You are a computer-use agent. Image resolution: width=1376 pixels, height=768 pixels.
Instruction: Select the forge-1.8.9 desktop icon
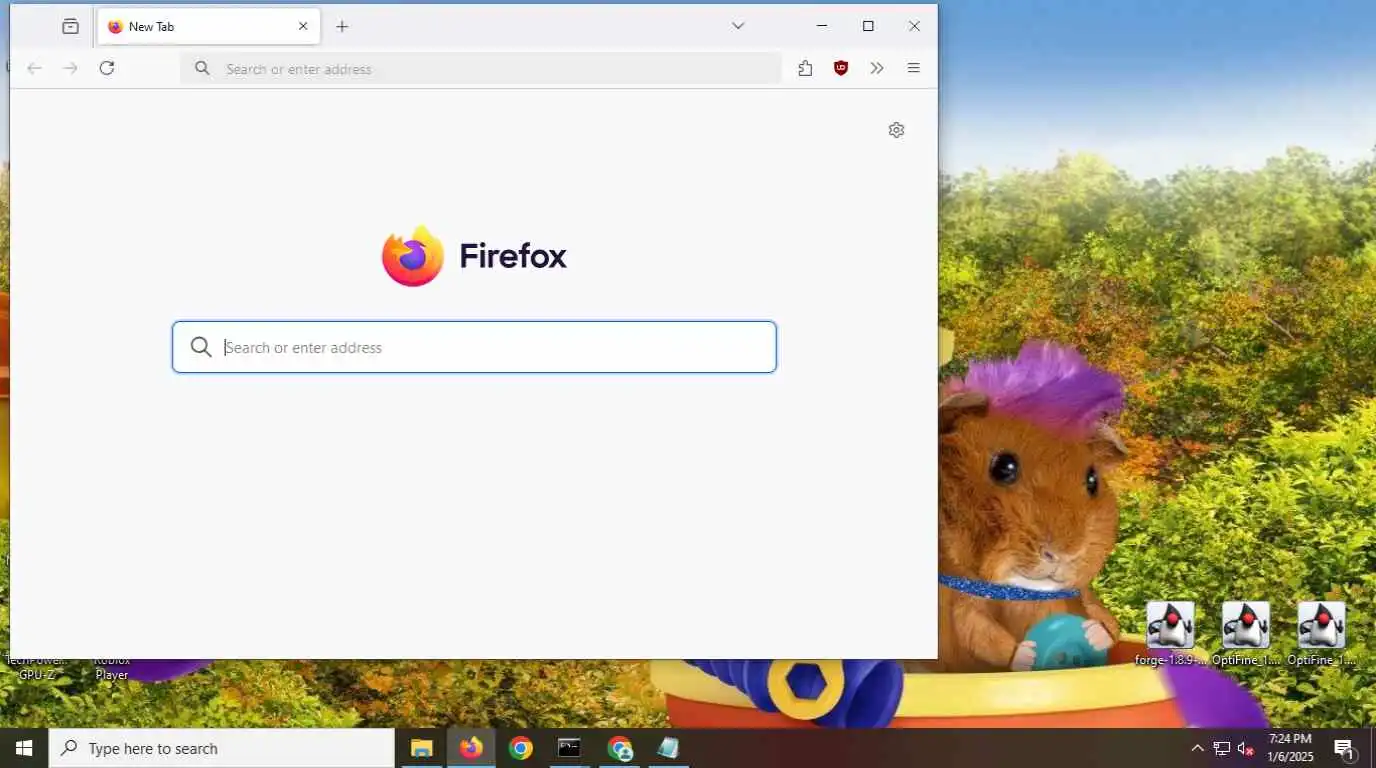coord(1169,634)
